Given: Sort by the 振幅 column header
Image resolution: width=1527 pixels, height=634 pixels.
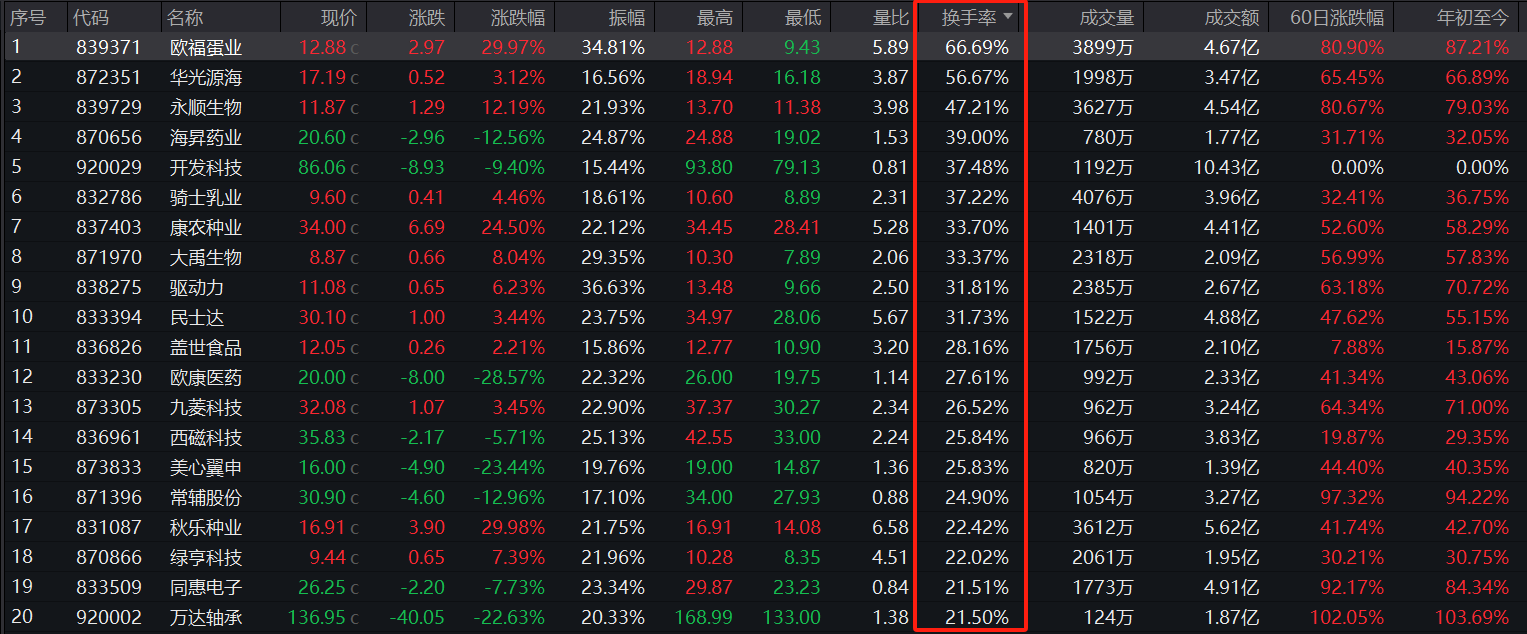Looking at the screenshot, I should pyautogui.click(x=627, y=17).
